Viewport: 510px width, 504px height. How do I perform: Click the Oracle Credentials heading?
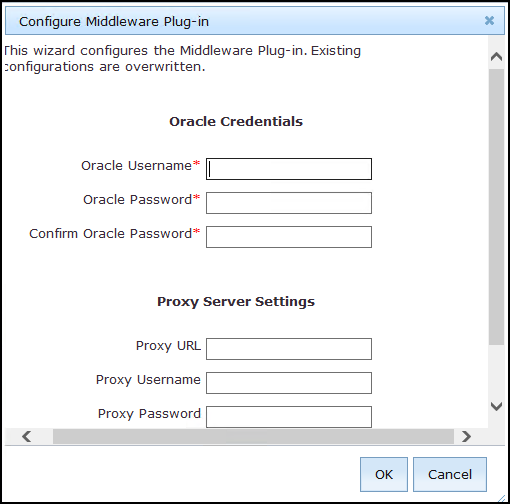pos(236,122)
